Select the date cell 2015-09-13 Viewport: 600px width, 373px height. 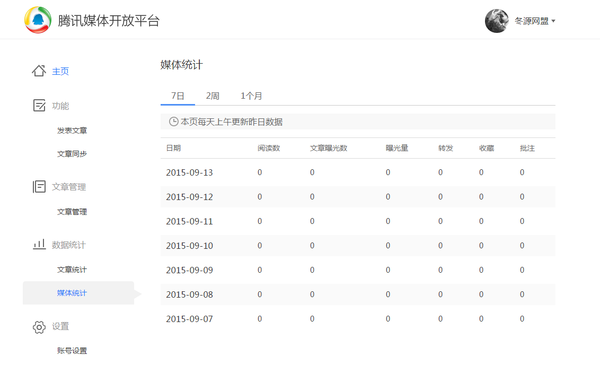(189, 173)
